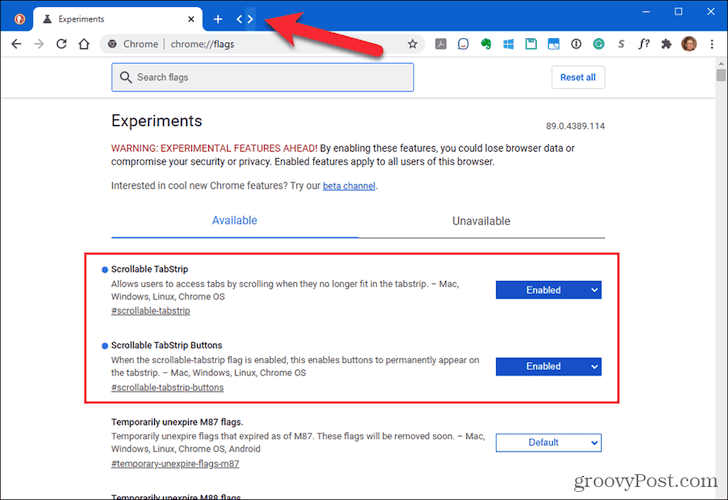
Task: Click the Reset all button
Action: coord(578,78)
